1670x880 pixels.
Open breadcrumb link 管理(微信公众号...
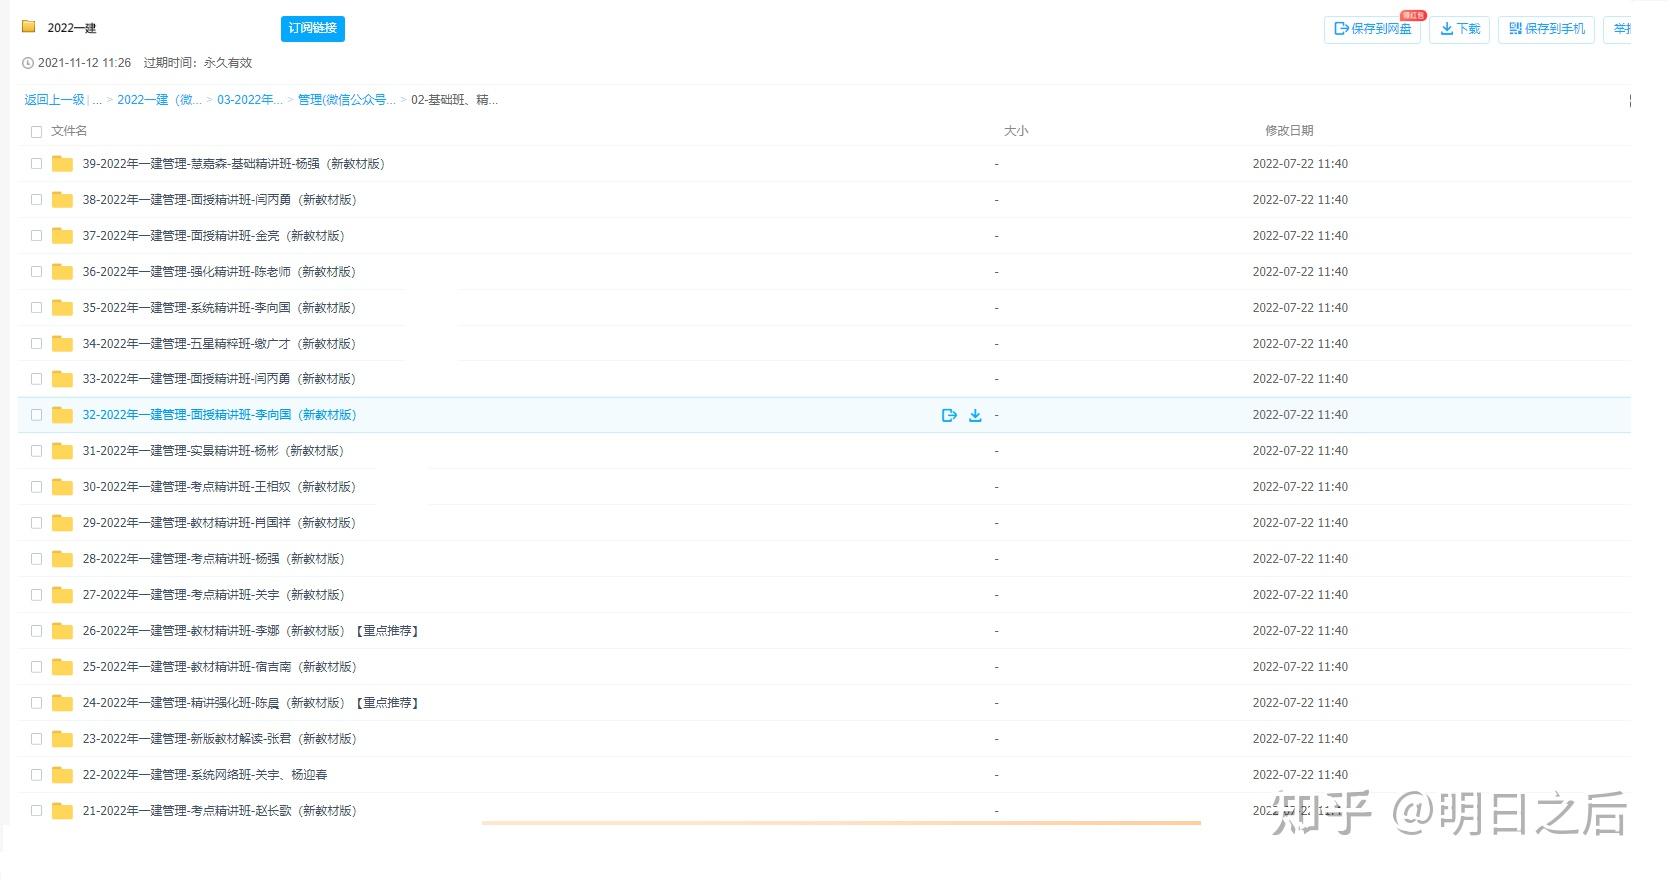point(347,100)
